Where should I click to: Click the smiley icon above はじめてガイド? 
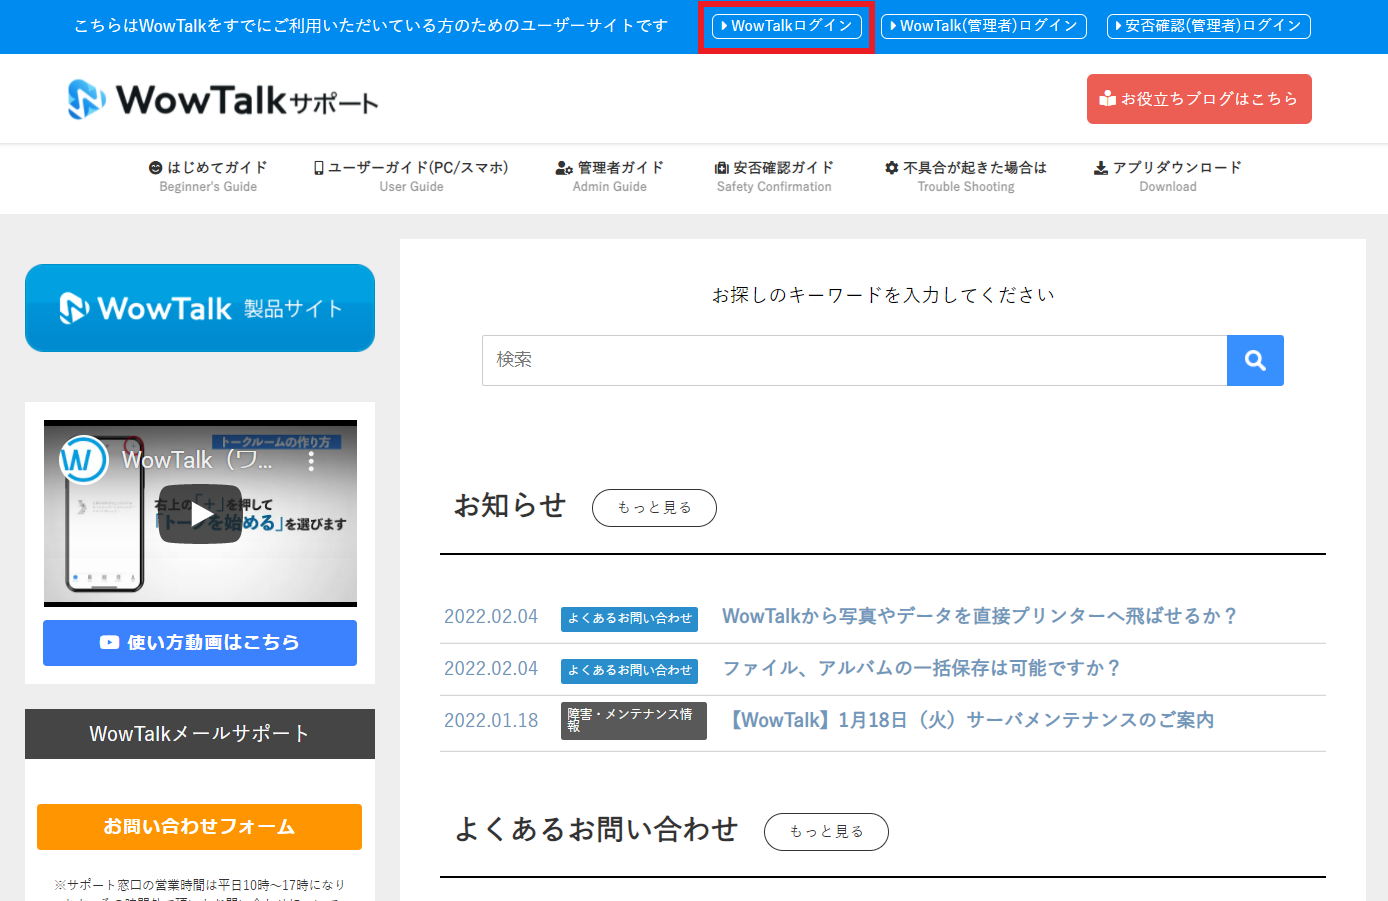point(155,167)
